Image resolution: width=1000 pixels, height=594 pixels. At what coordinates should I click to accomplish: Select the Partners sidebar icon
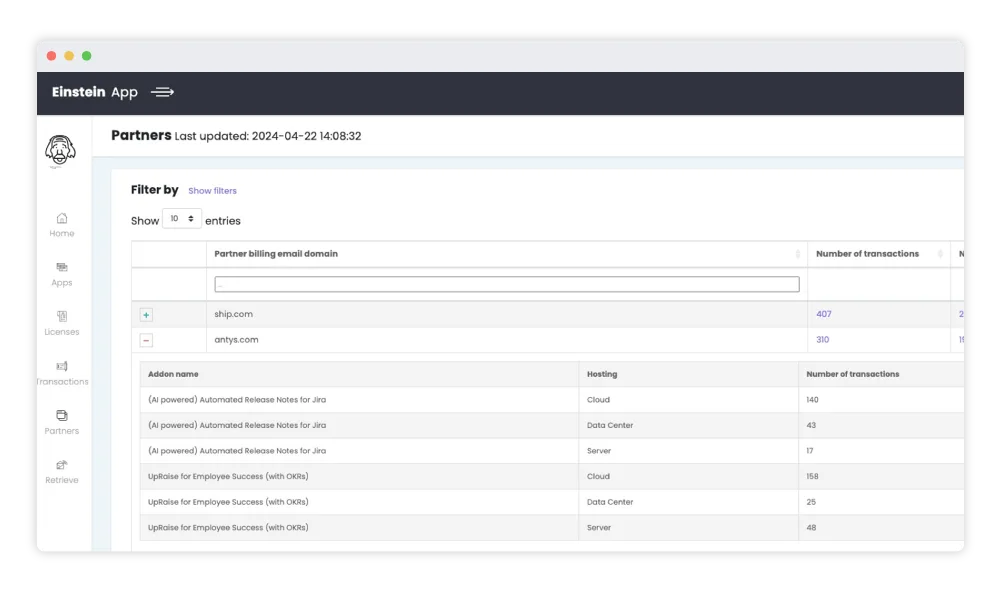[x=62, y=415]
